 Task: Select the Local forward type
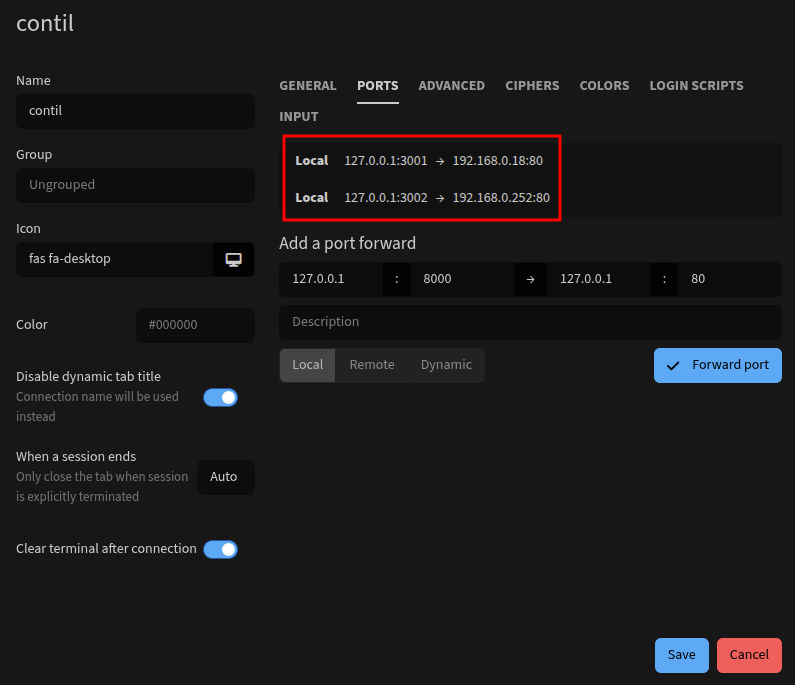(307, 365)
